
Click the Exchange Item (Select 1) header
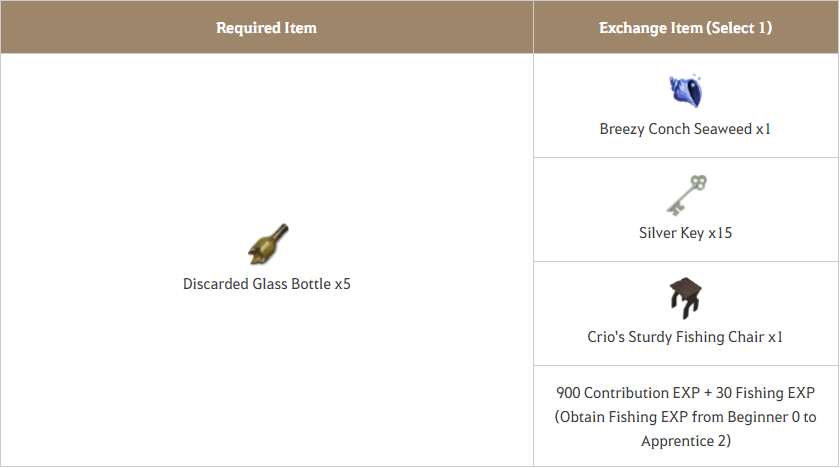point(686,27)
